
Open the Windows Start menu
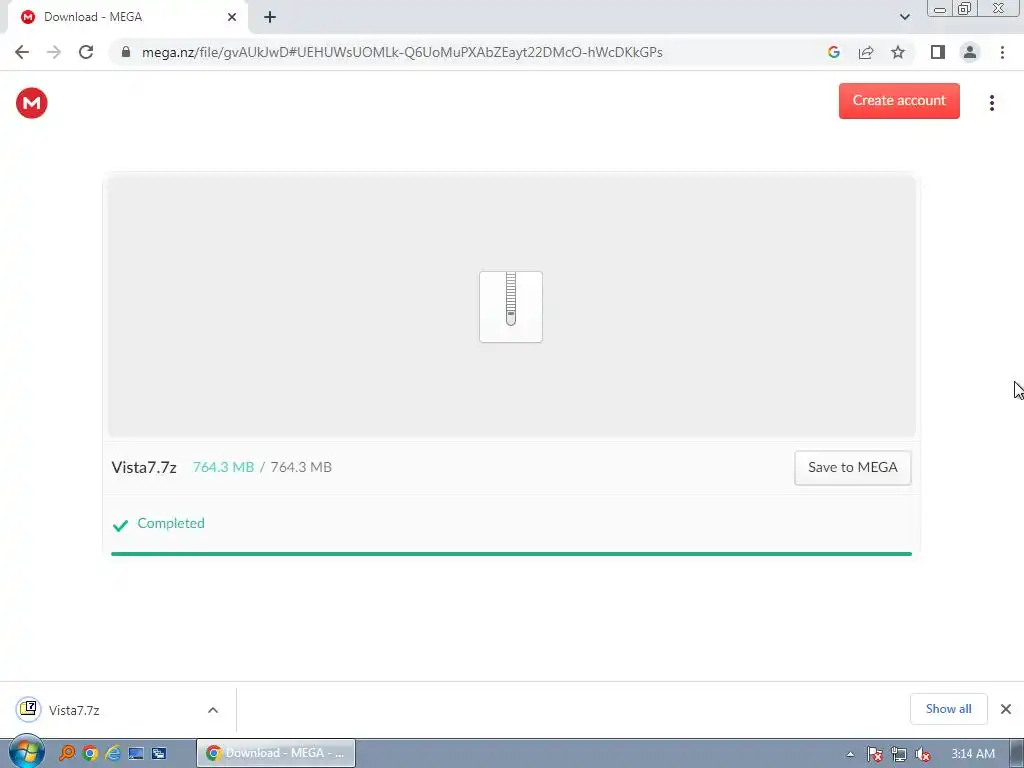tap(27, 752)
